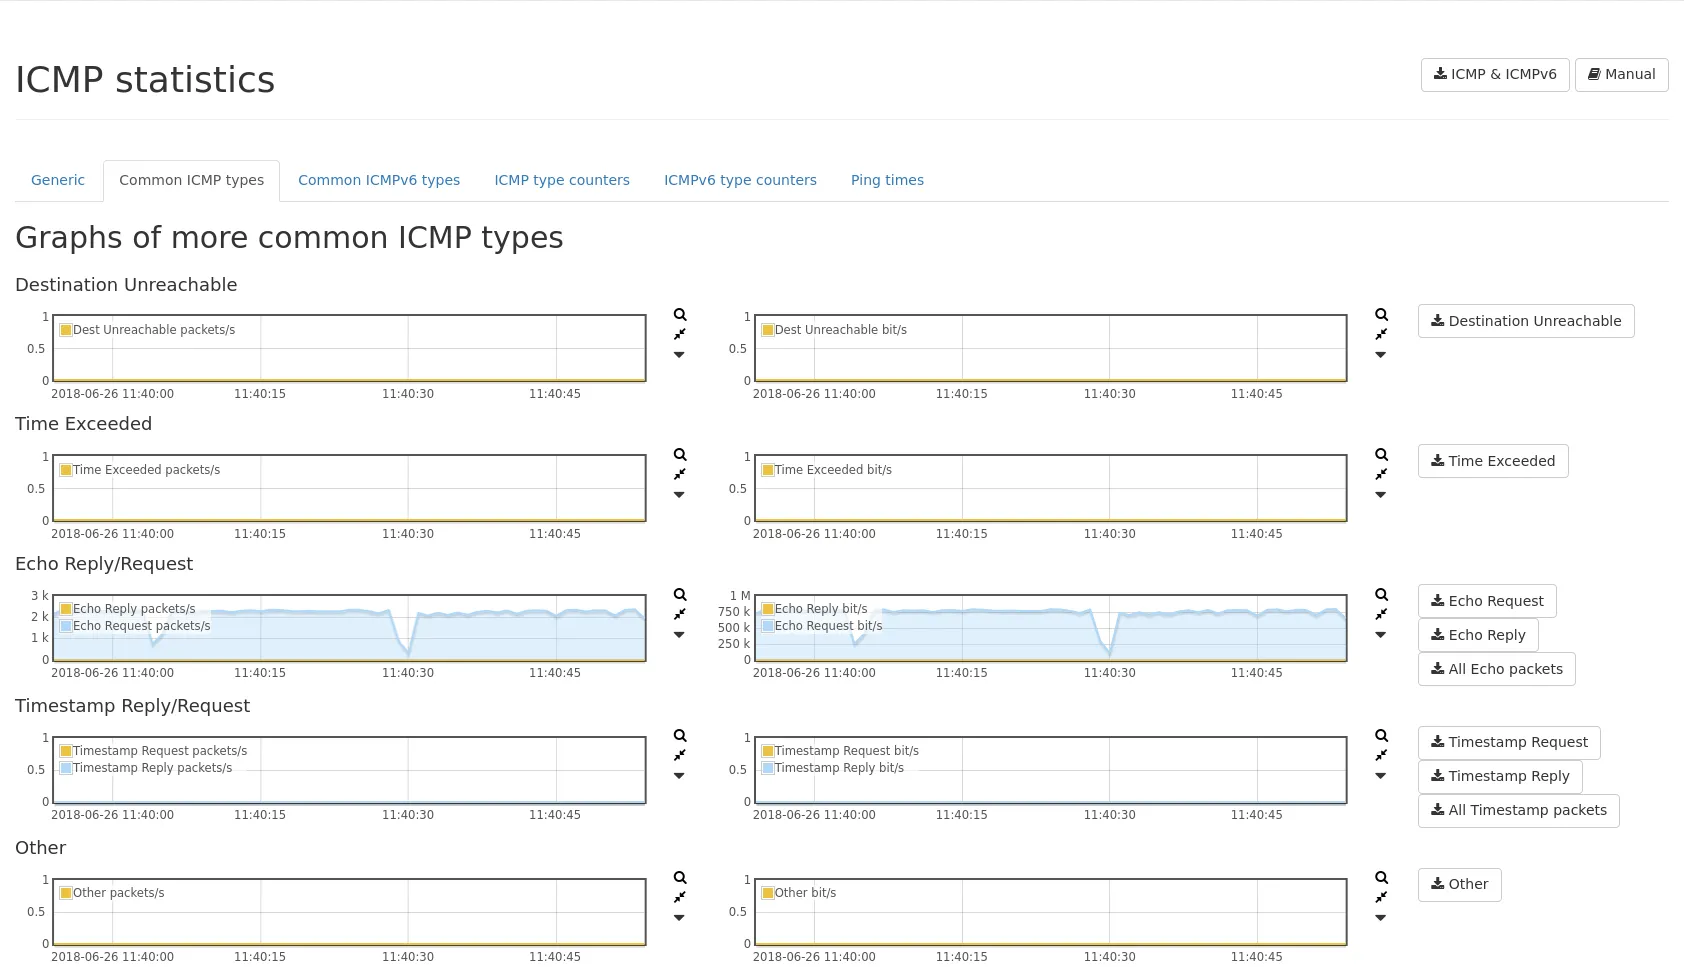Click the compress icon beside Dest Unreachable bit/s graph
The height and width of the screenshot is (967, 1684).
[x=1381, y=334]
